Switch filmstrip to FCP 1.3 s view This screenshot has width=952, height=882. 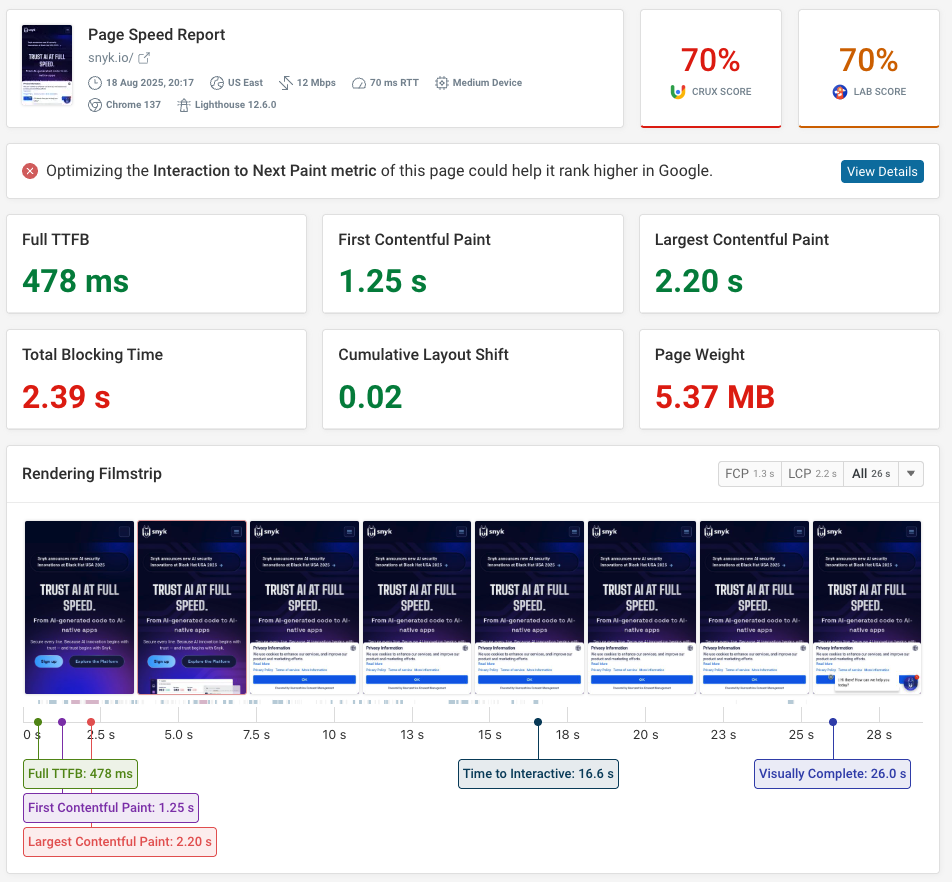coord(749,474)
